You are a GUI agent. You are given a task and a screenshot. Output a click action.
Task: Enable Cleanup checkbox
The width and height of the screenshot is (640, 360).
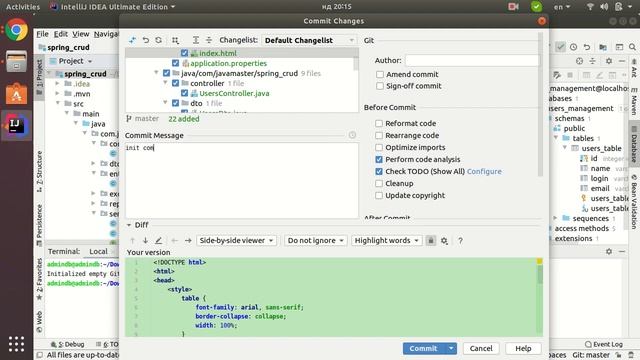point(379,184)
